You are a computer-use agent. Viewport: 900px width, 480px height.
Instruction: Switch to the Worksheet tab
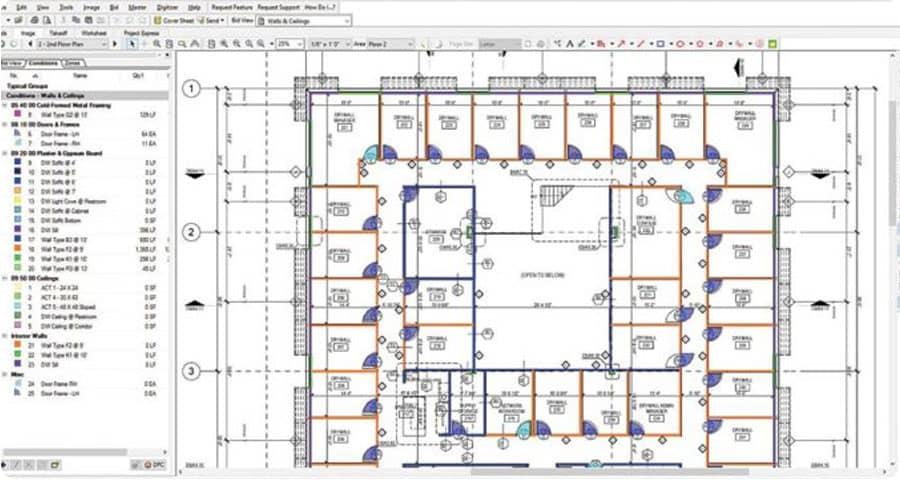[94, 33]
